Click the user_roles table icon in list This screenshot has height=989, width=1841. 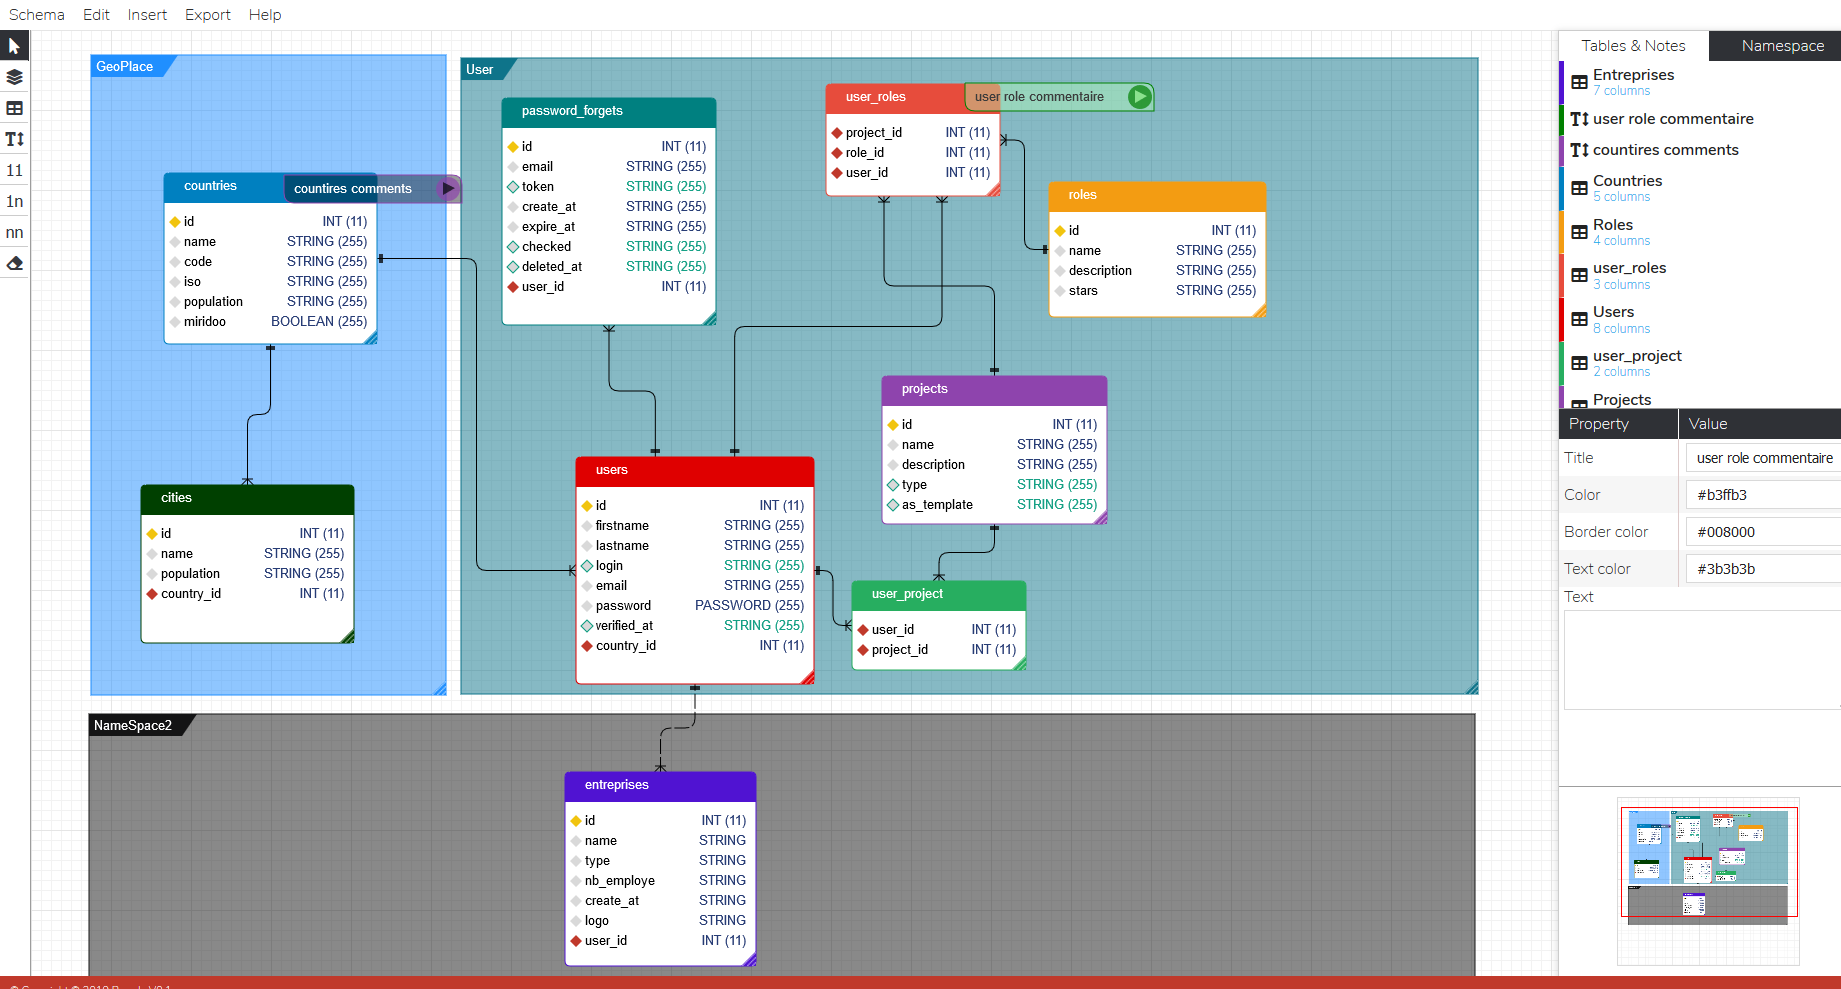[1579, 275]
